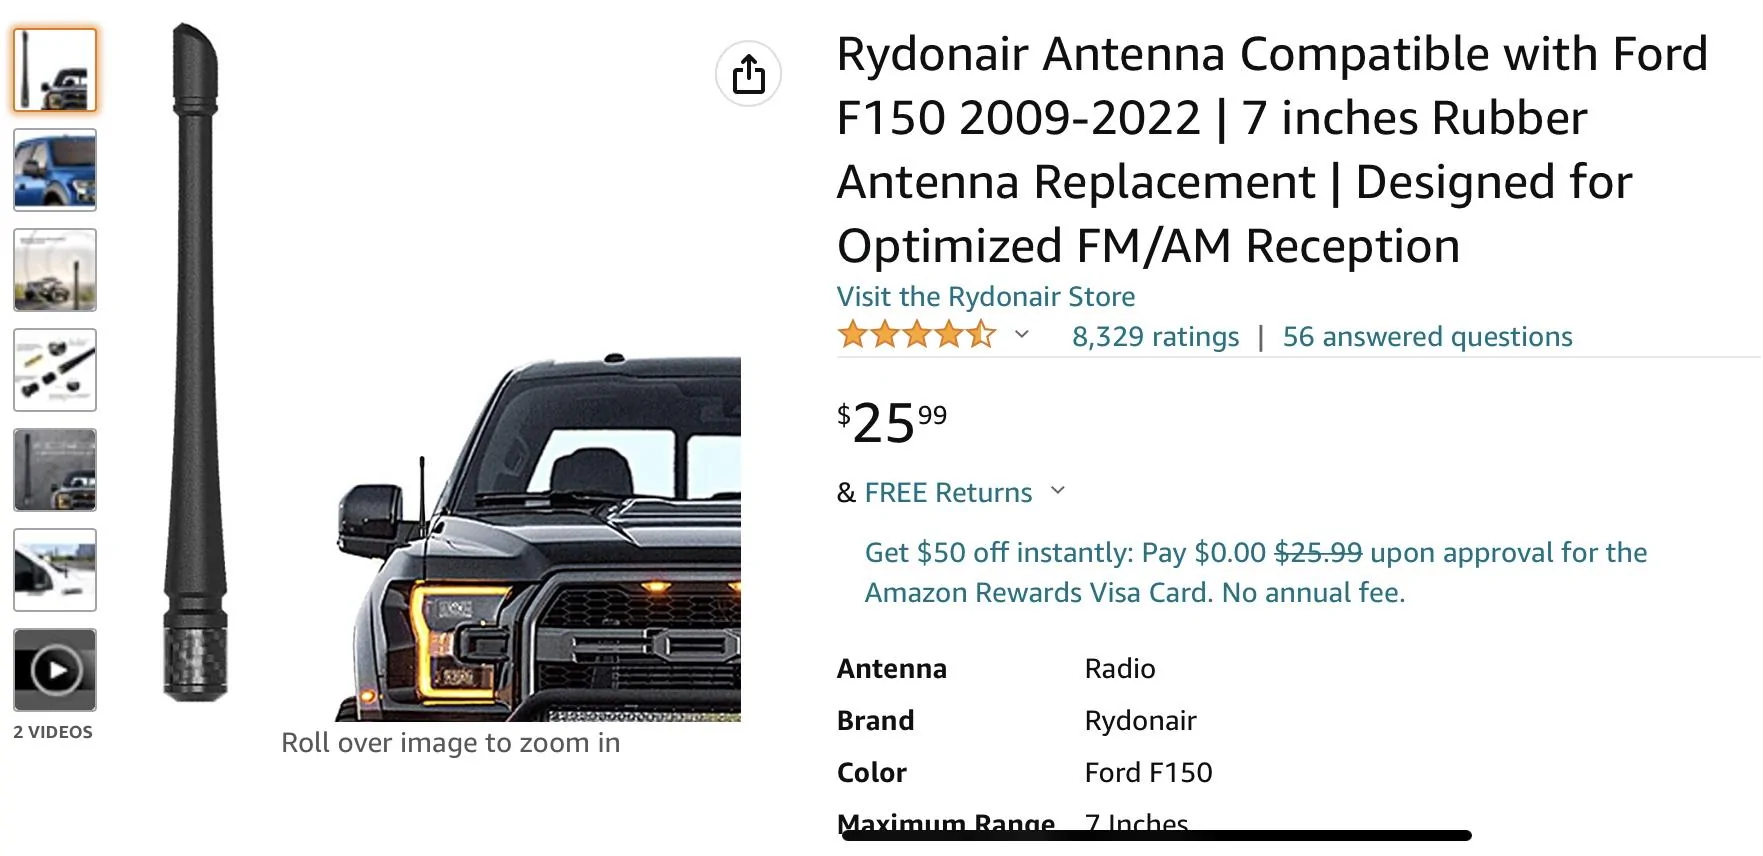Click the 2 VIDEOS label
The image size is (1763, 856).
coord(53,732)
